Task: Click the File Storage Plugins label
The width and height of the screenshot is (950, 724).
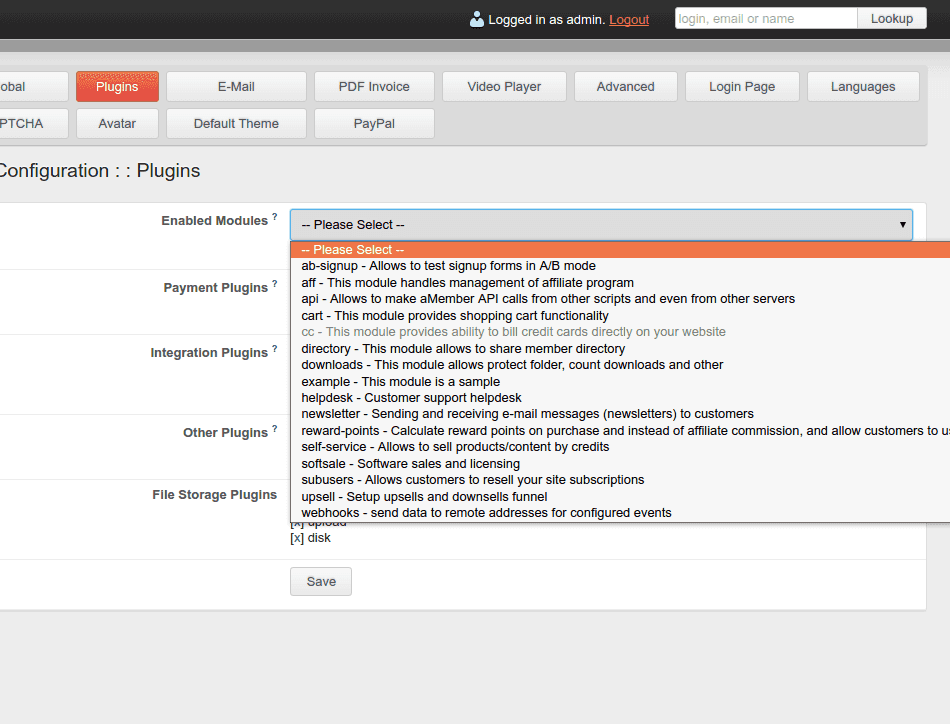Action: [214, 495]
